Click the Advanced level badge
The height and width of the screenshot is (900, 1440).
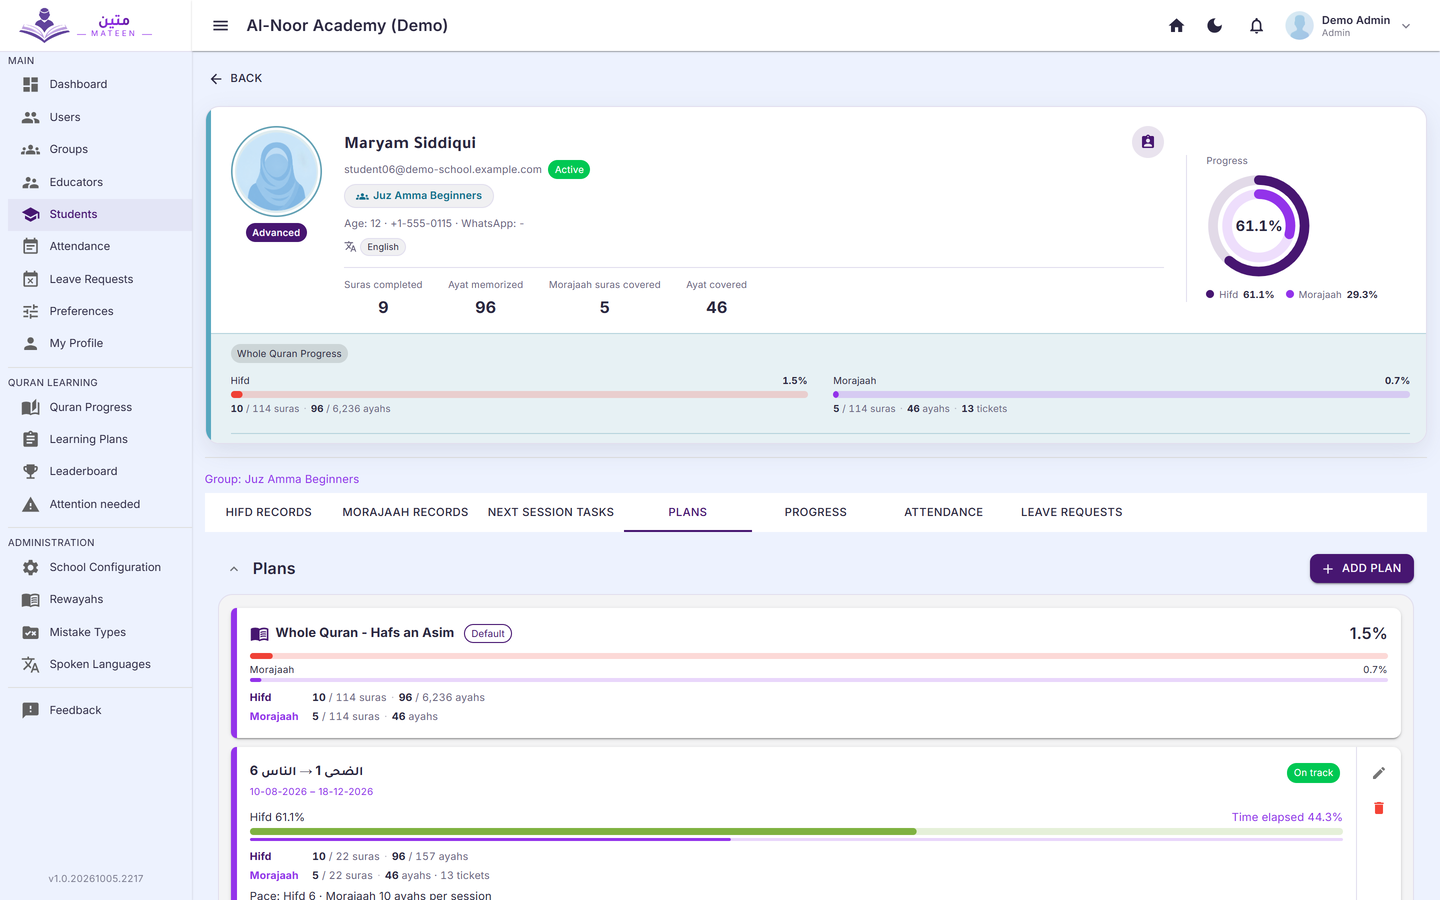pos(276,233)
